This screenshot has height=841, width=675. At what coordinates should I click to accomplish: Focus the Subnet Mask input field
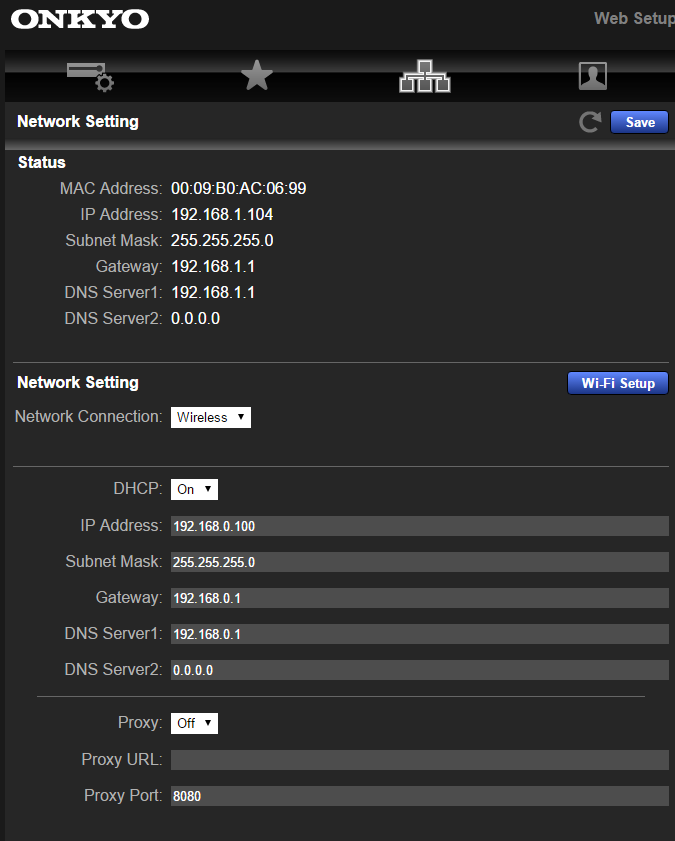[x=420, y=562]
